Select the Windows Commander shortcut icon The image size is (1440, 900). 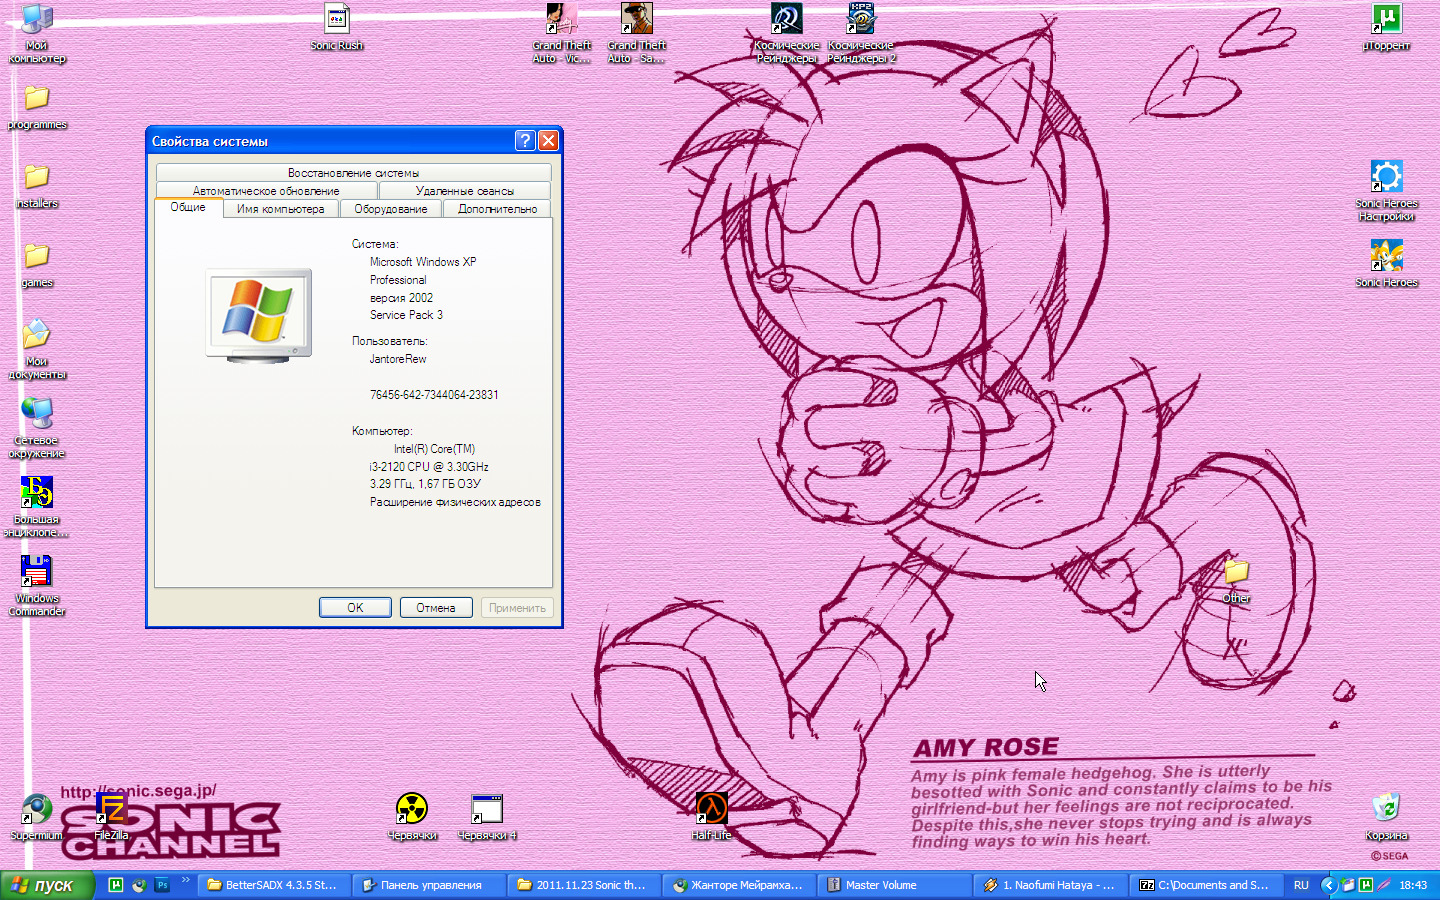tap(37, 572)
